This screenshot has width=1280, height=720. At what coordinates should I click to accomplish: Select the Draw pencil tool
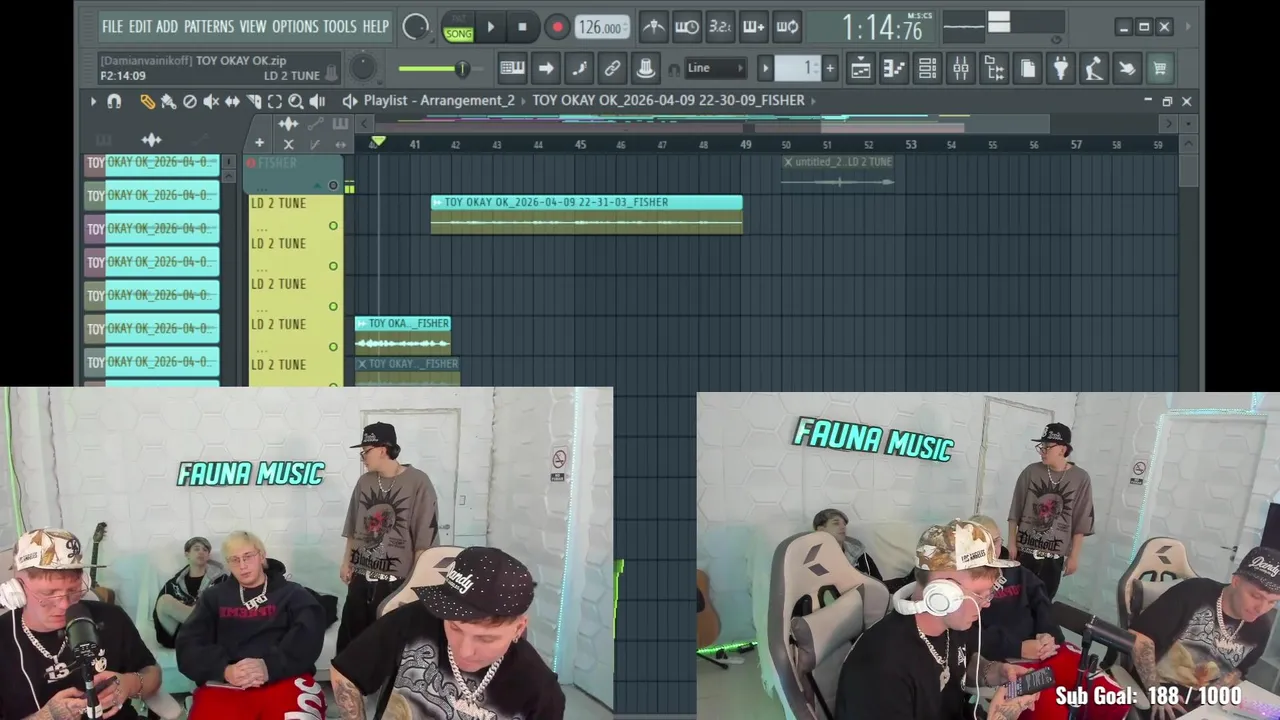[x=147, y=101]
